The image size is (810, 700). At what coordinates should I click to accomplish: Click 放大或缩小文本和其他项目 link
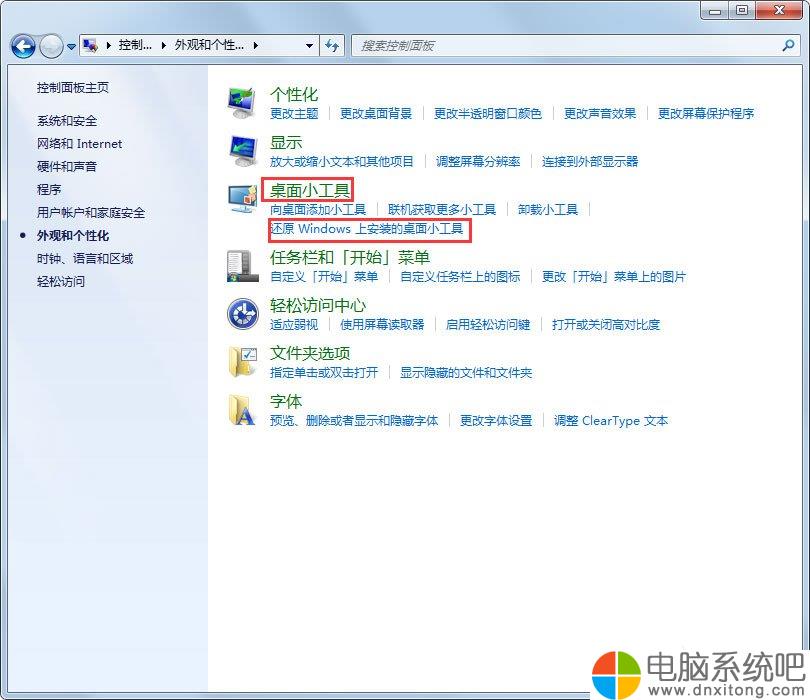click(341, 162)
